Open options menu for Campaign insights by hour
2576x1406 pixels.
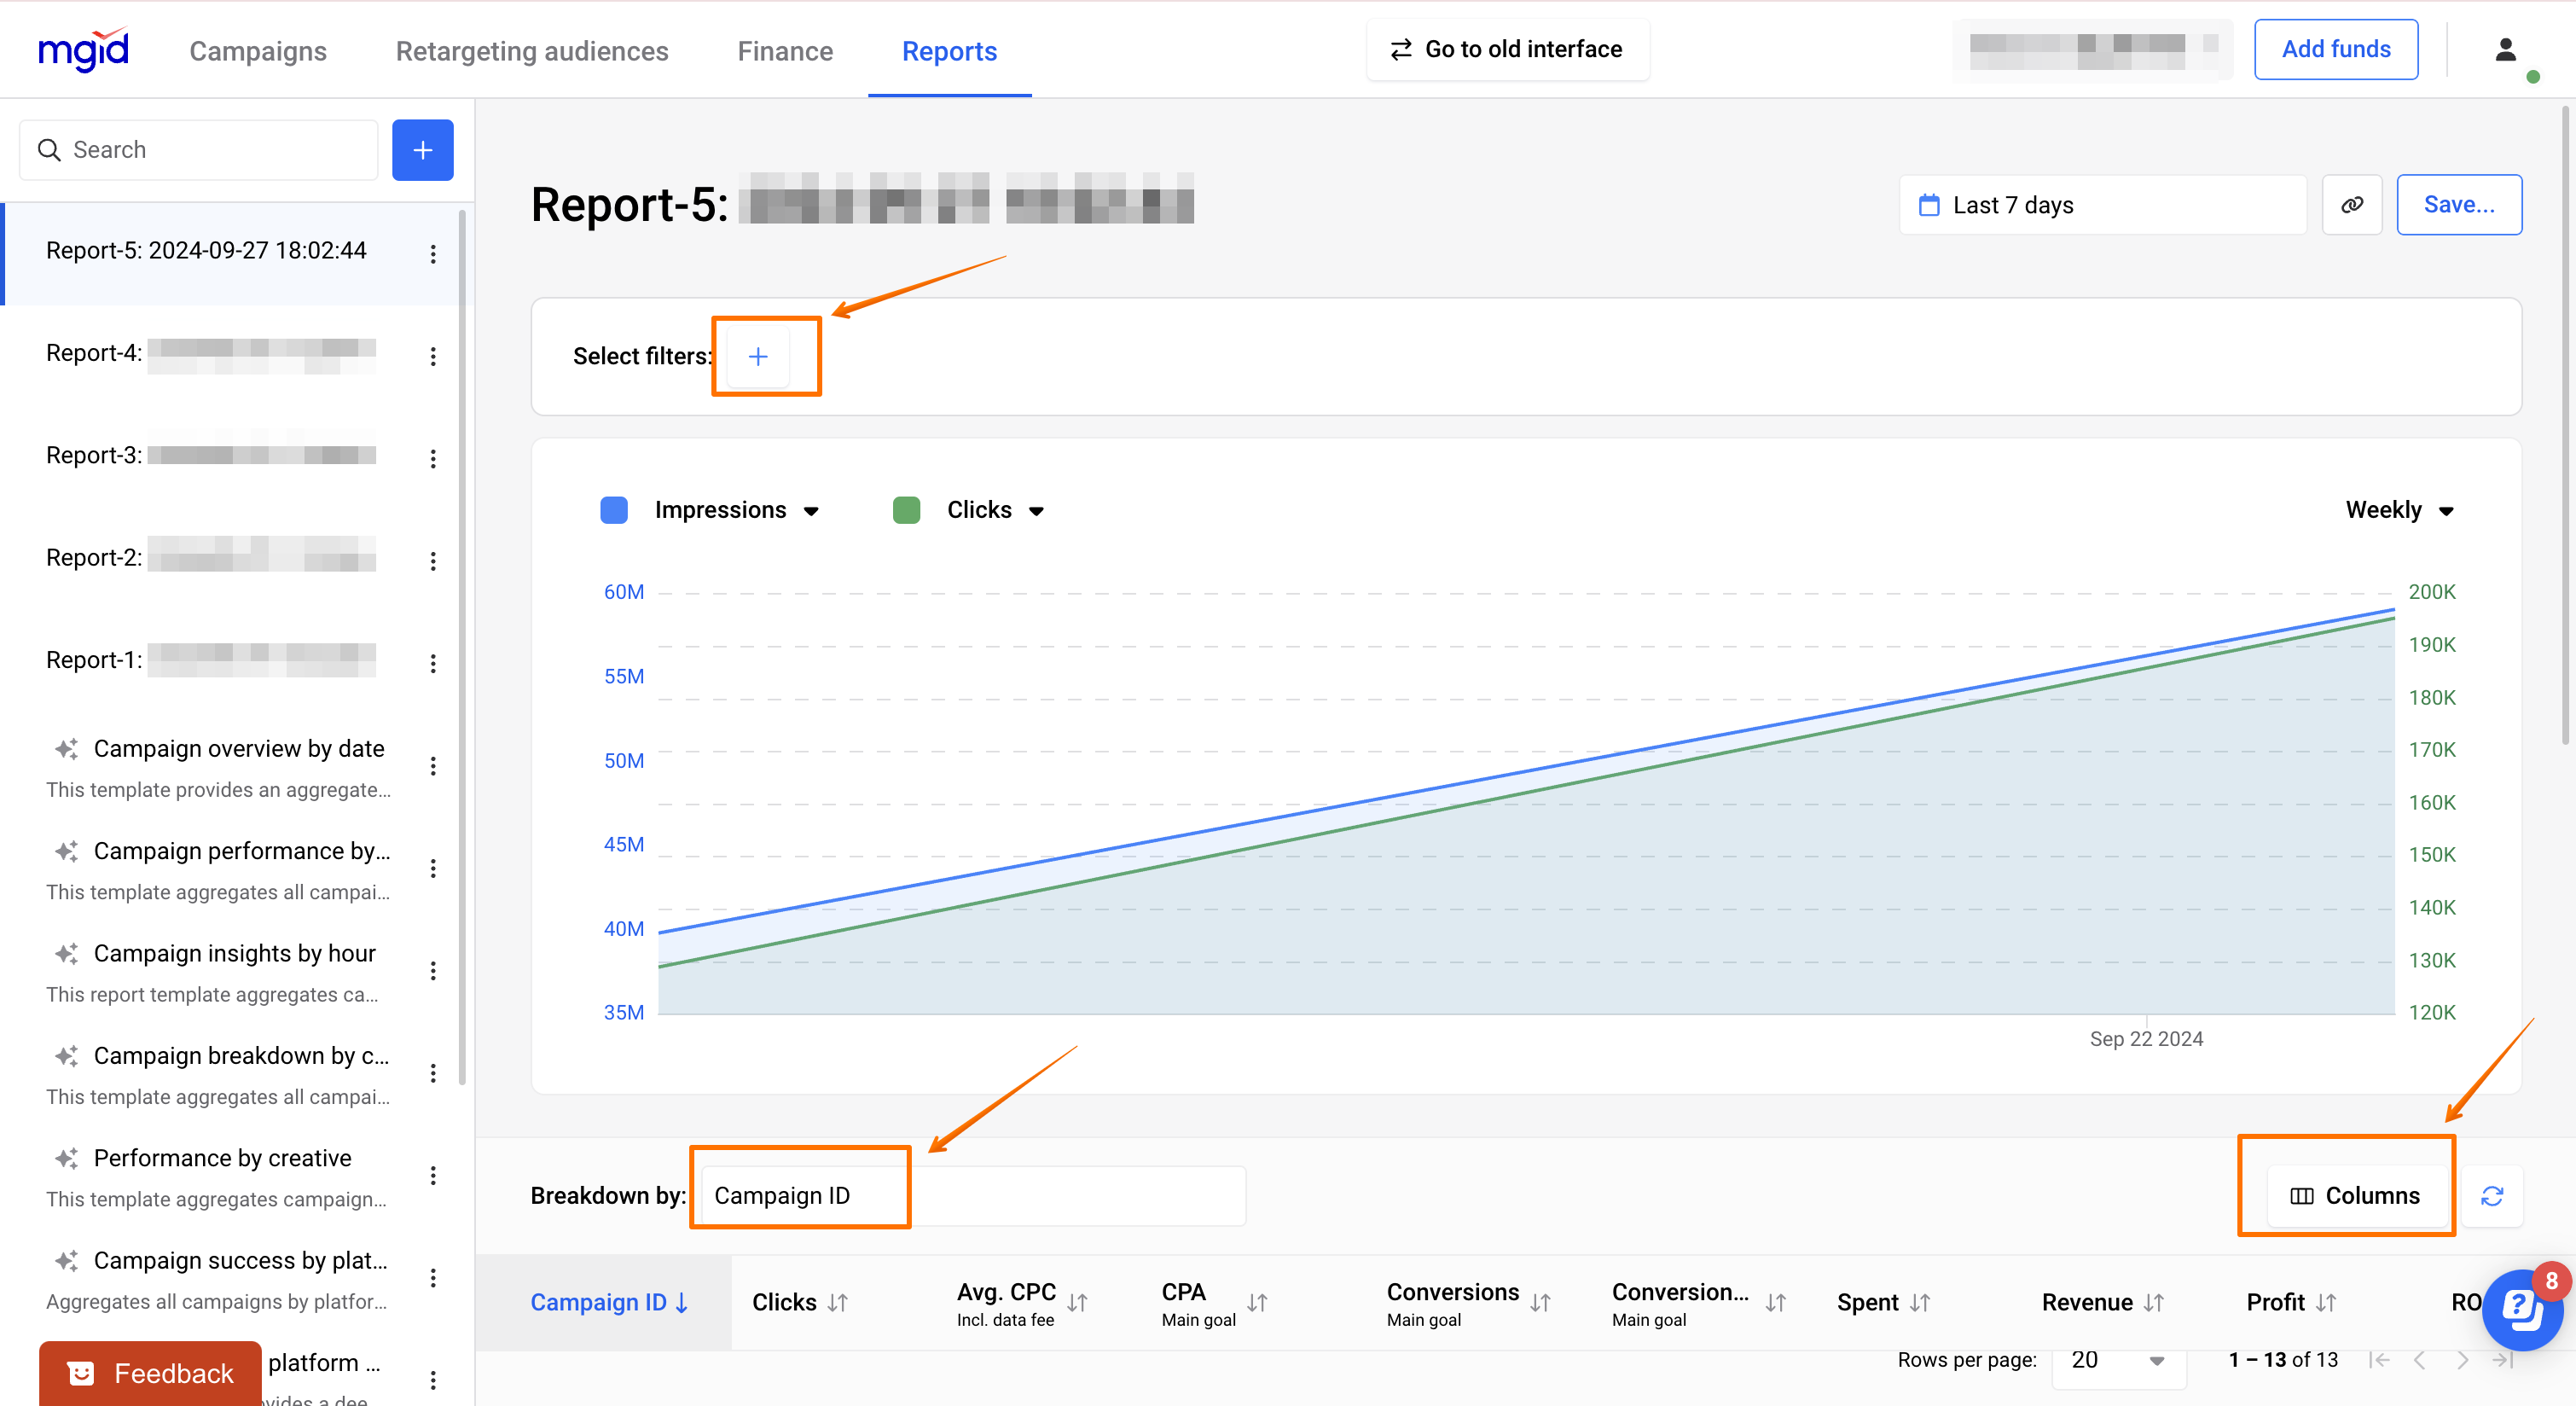click(x=433, y=971)
